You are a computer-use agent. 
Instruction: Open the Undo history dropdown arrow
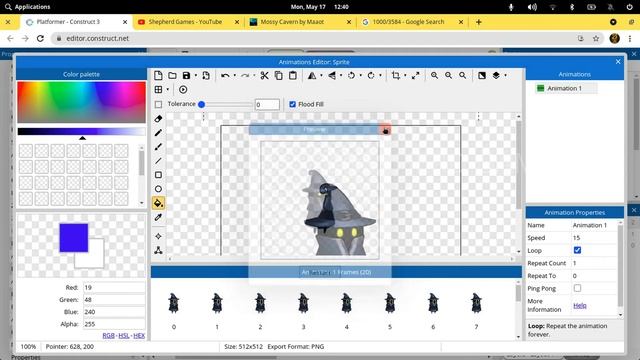[x=234, y=76]
